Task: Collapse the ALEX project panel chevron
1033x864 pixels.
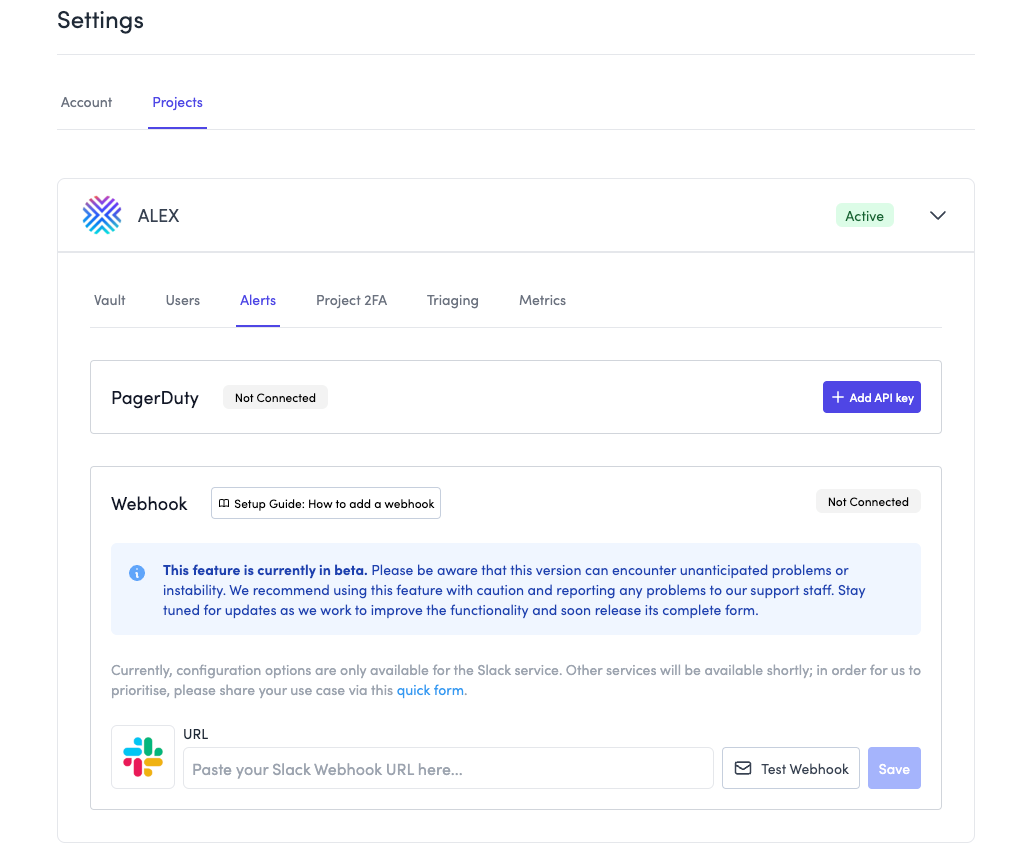Action: click(x=937, y=216)
